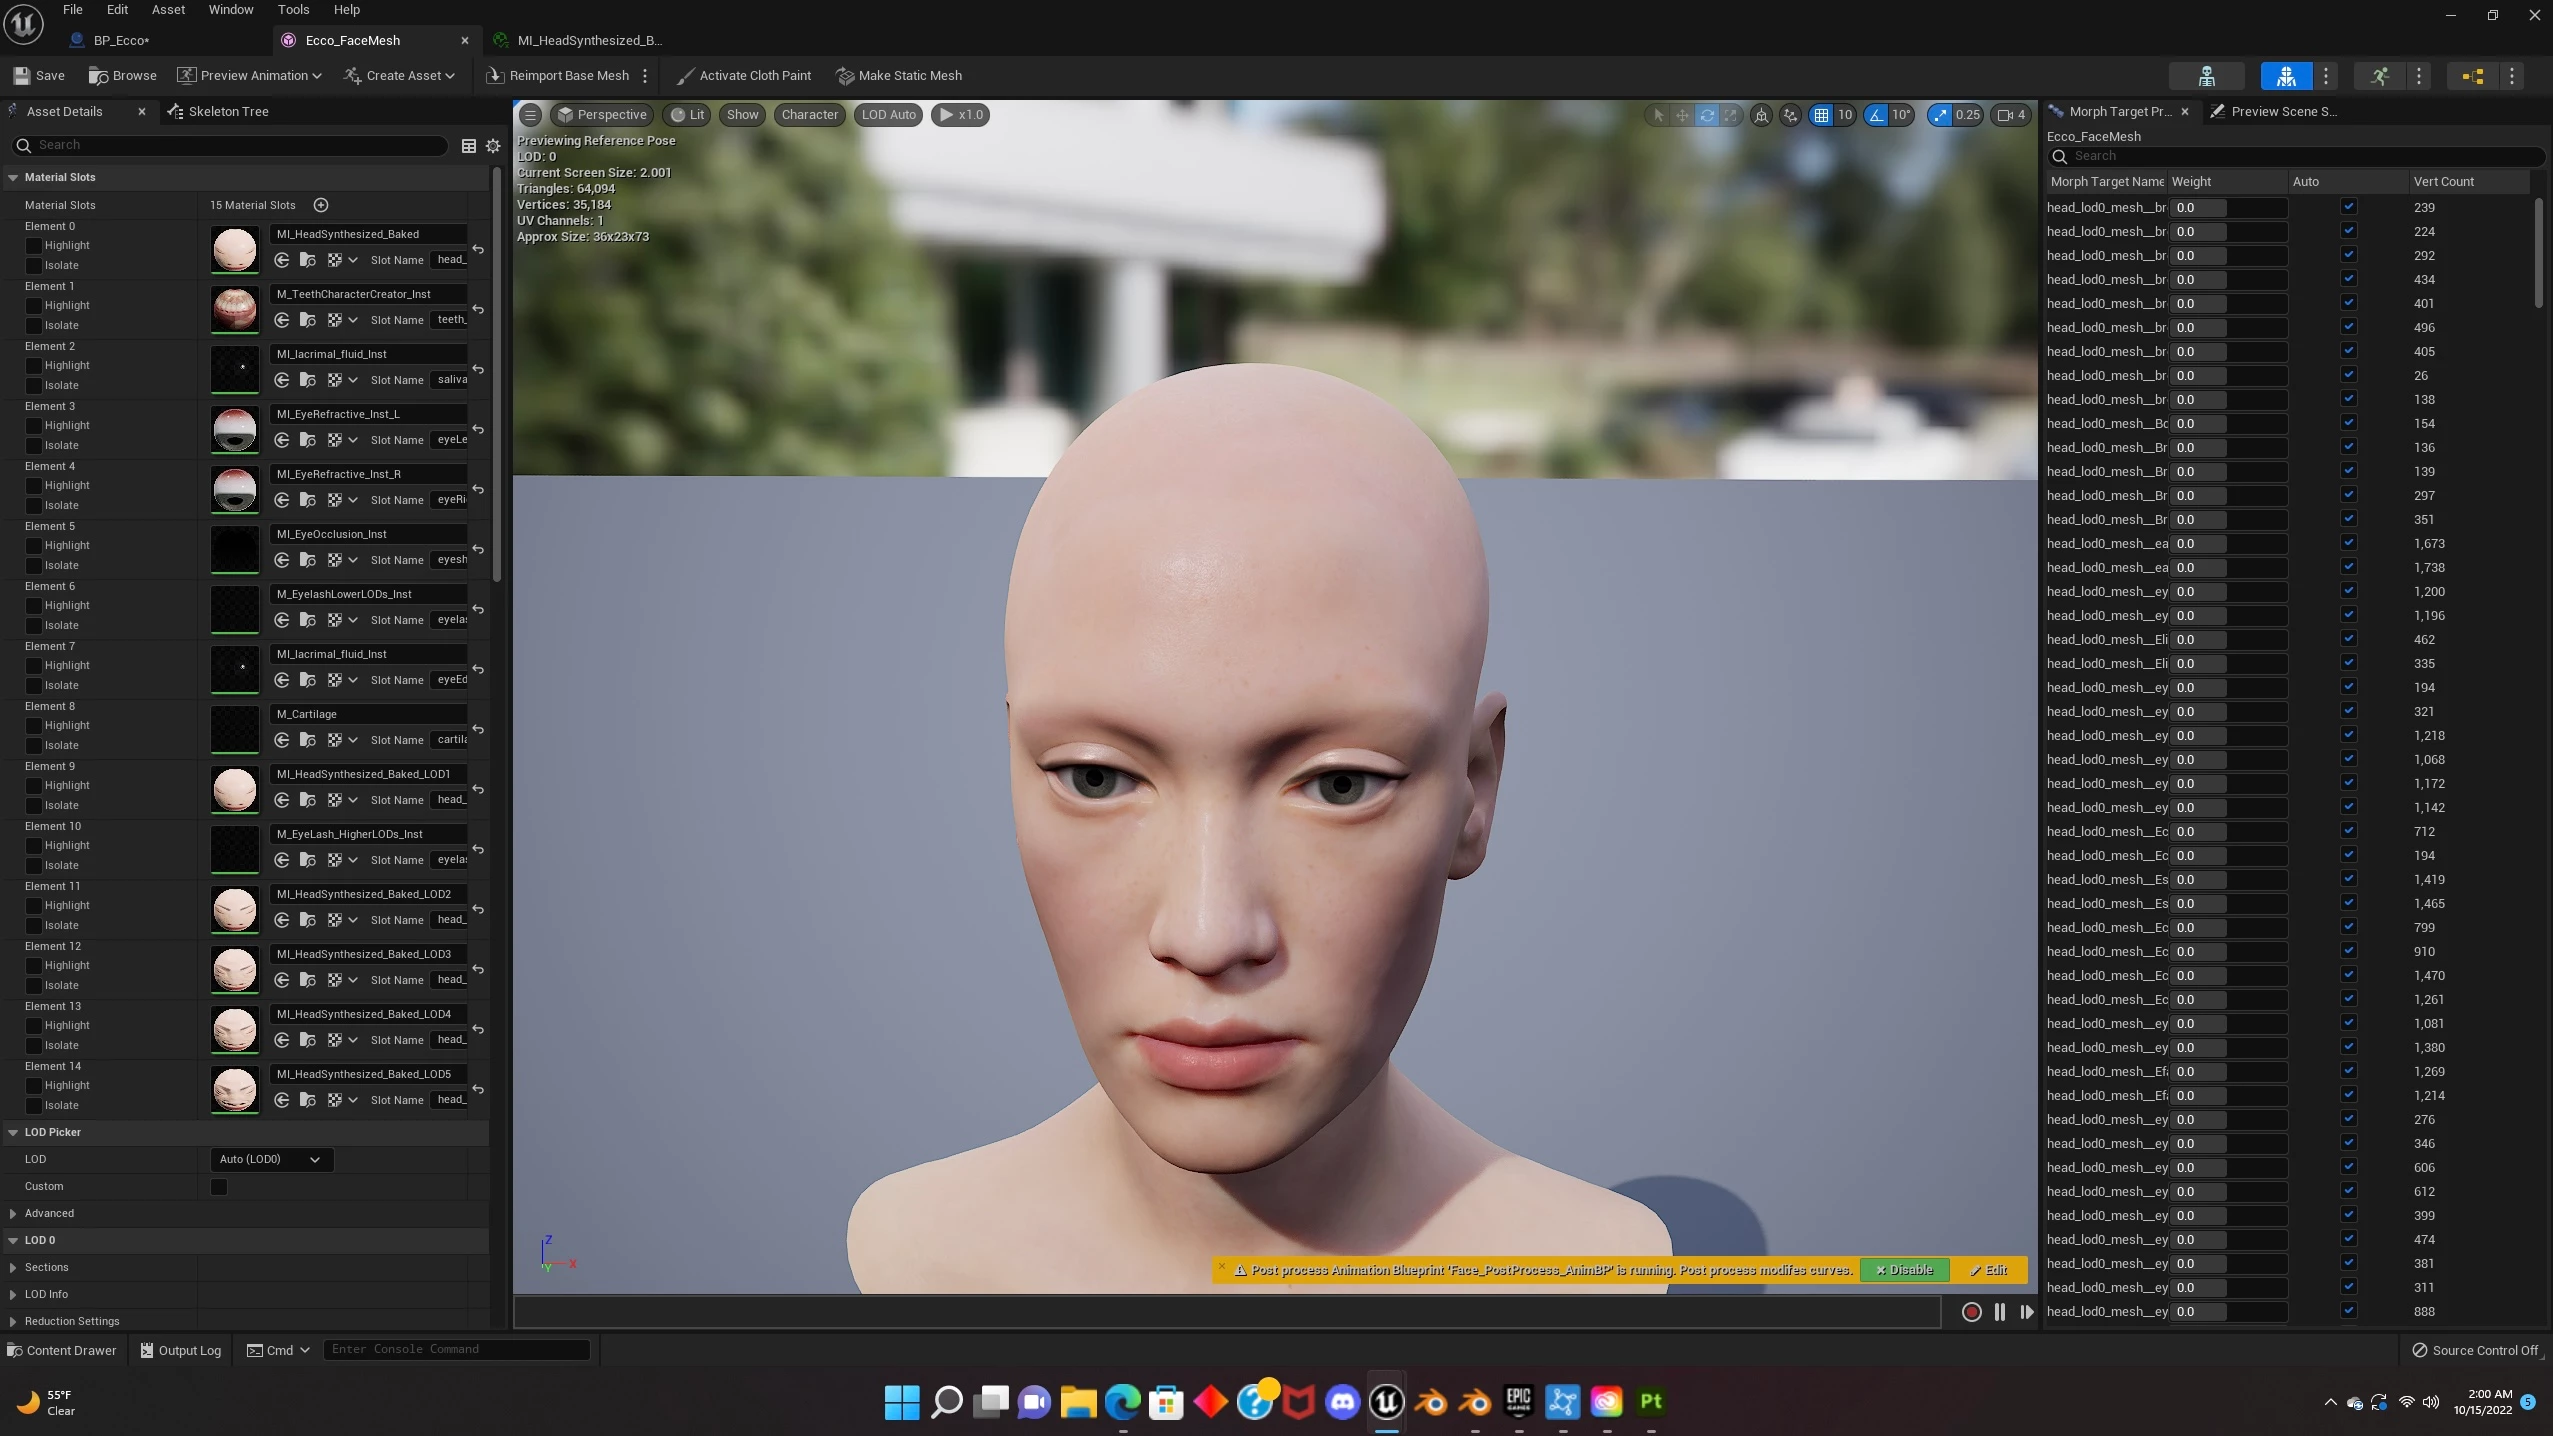Open the Asset Details settings gear

(x=493, y=146)
